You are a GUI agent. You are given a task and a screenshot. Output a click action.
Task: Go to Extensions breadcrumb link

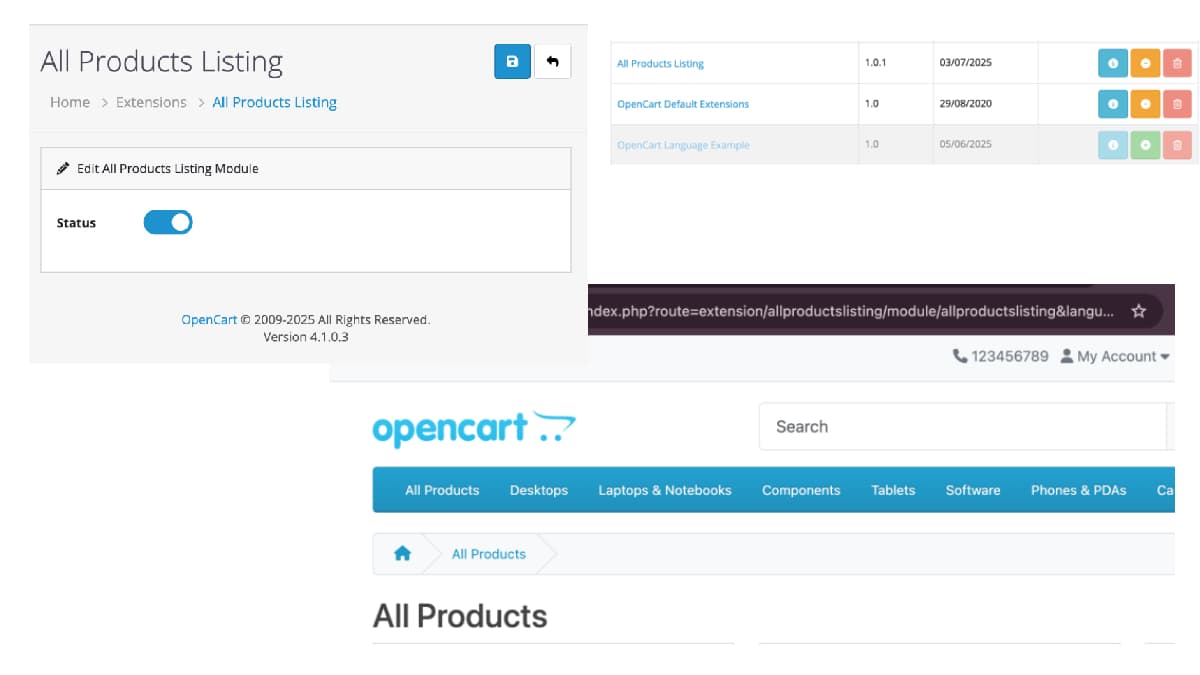[151, 102]
